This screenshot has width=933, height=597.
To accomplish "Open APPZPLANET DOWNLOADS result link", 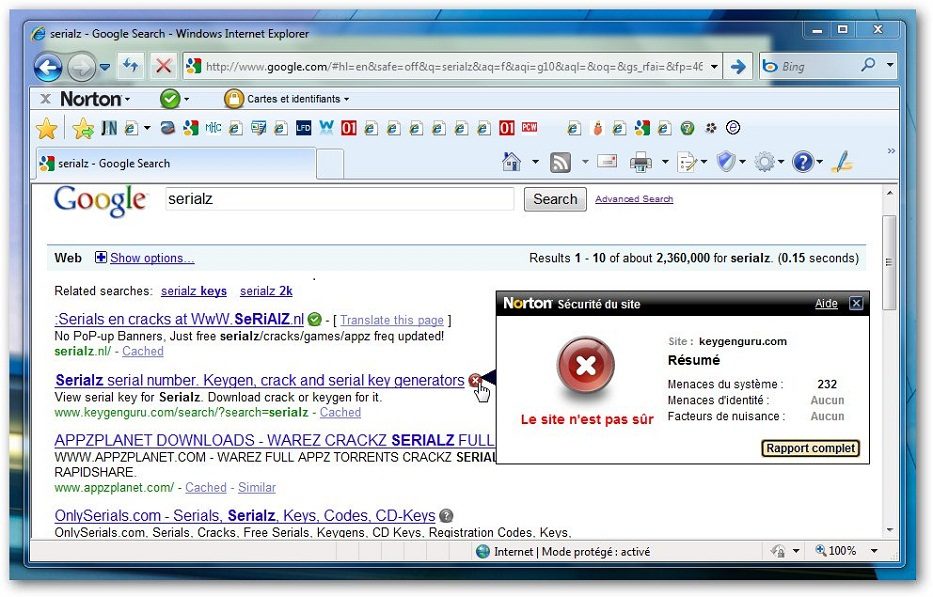I will point(274,440).
